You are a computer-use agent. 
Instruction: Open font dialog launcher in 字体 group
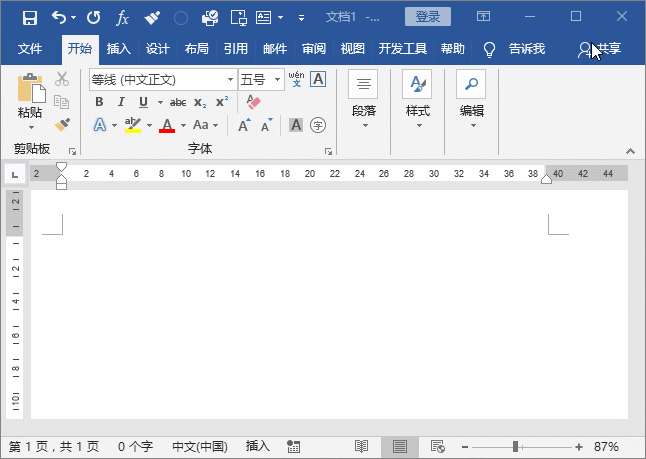328,152
